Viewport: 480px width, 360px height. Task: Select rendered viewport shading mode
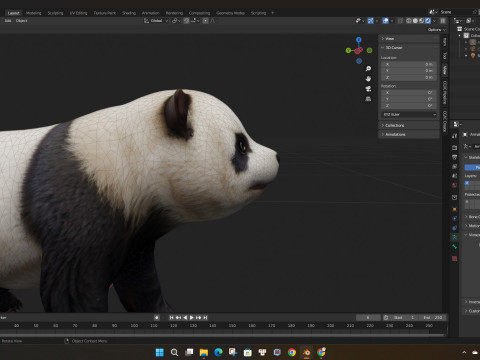pos(428,21)
